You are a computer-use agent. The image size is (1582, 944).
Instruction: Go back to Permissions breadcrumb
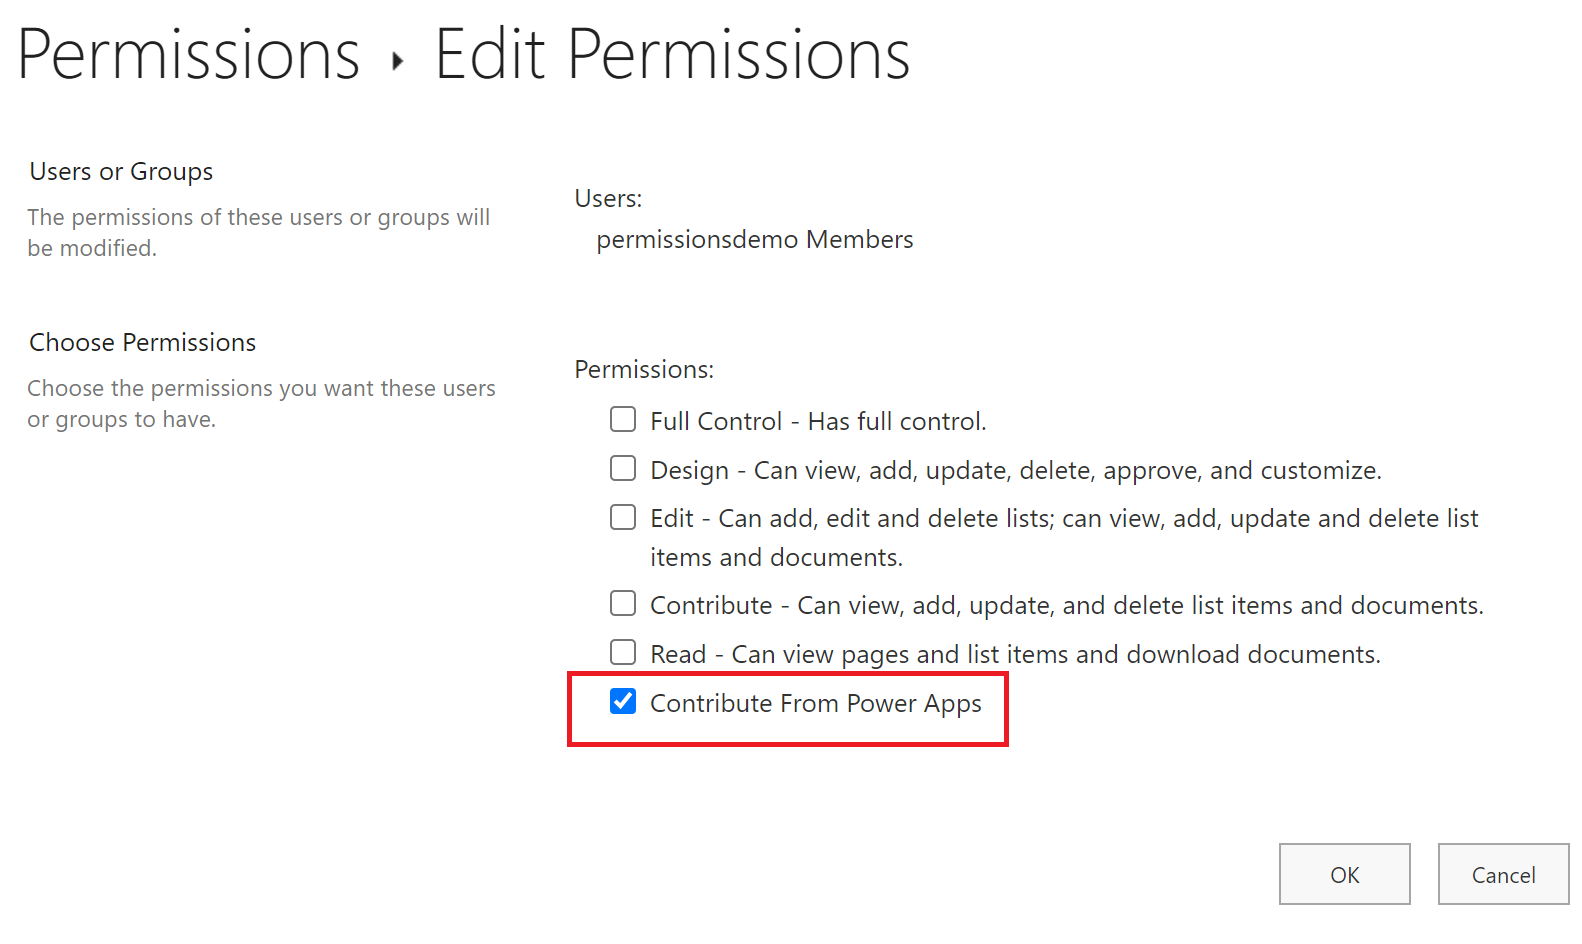click(x=188, y=55)
